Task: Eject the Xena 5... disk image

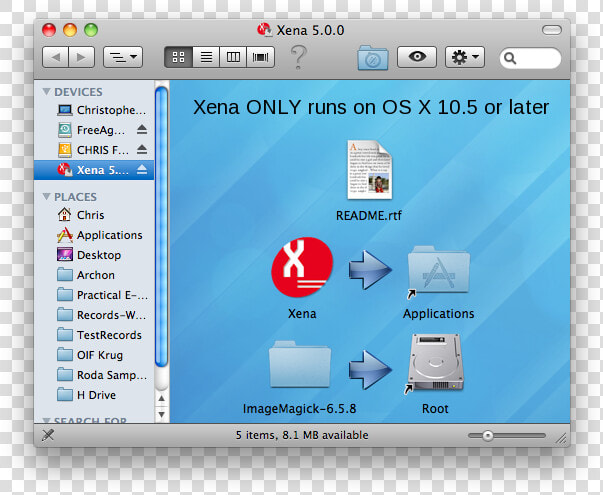Action: [x=142, y=169]
